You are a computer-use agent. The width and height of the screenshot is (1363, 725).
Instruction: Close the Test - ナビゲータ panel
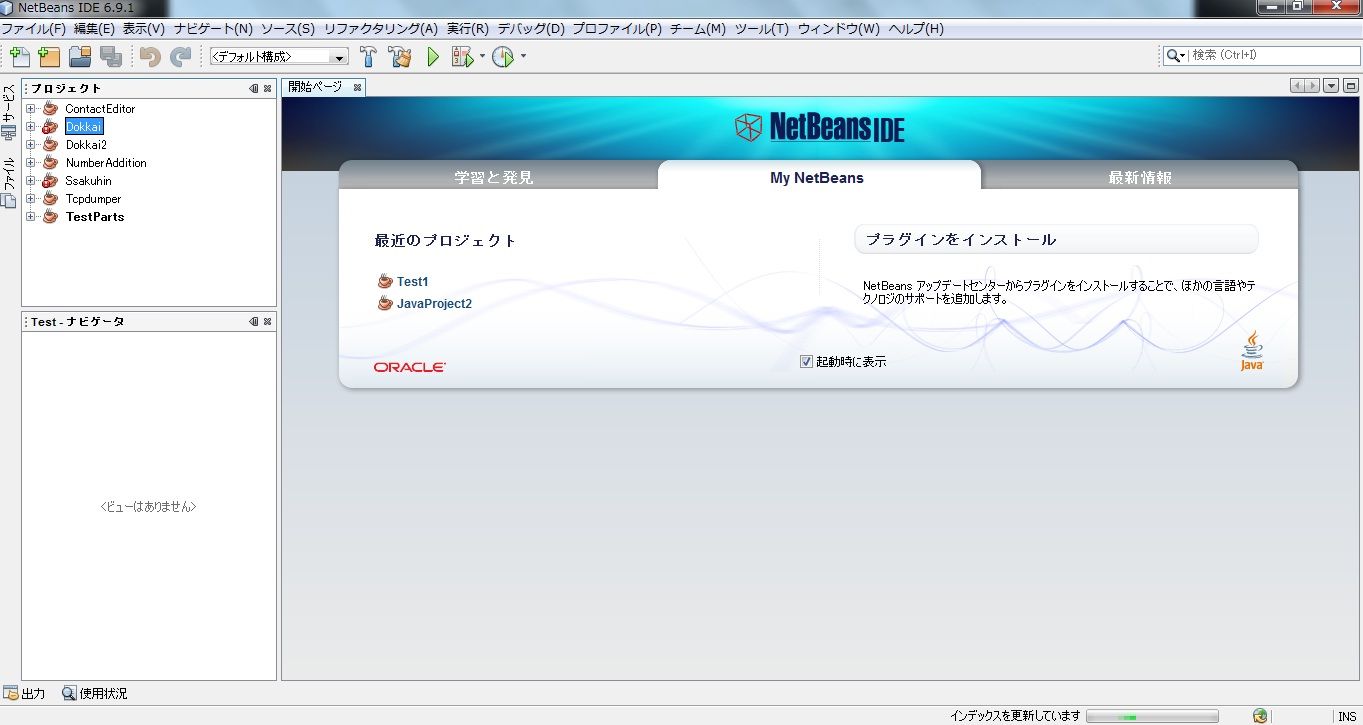(267, 322)
